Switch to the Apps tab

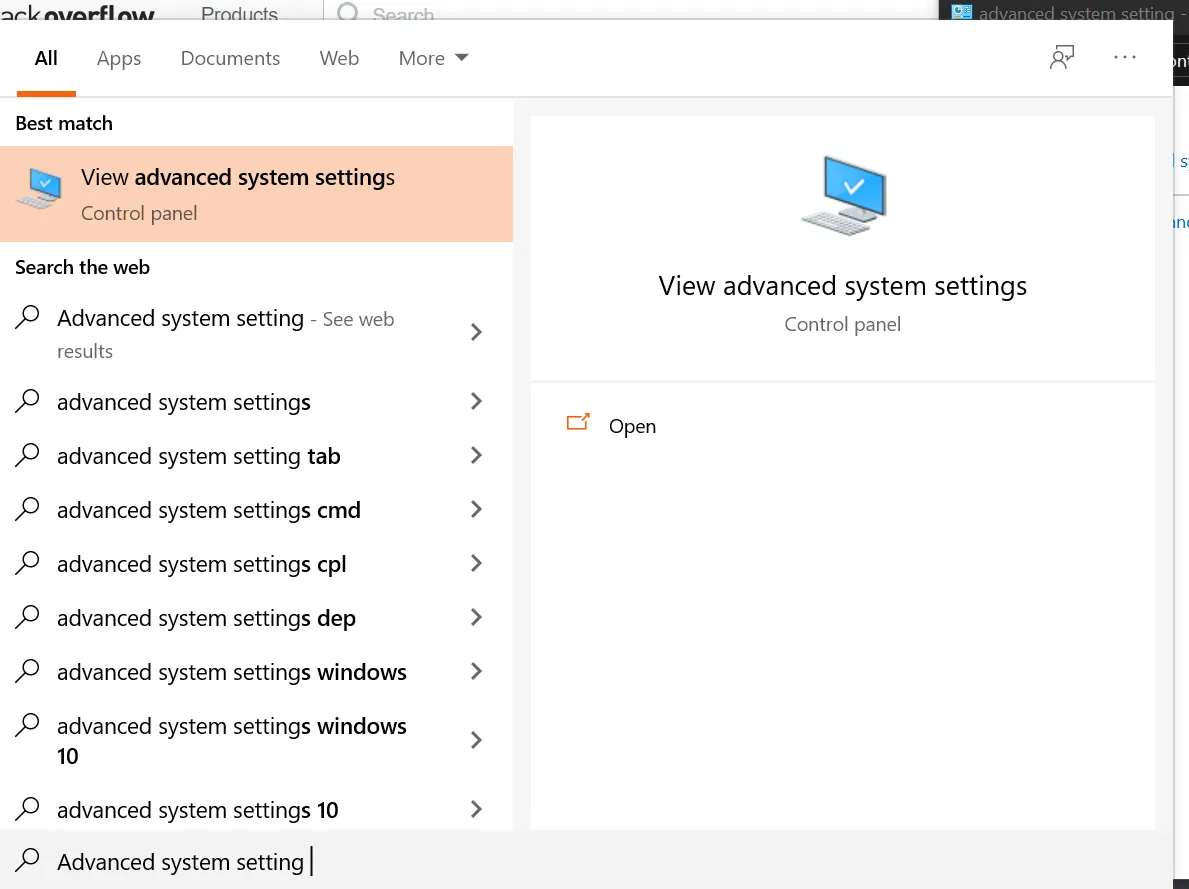coord(119,58)
